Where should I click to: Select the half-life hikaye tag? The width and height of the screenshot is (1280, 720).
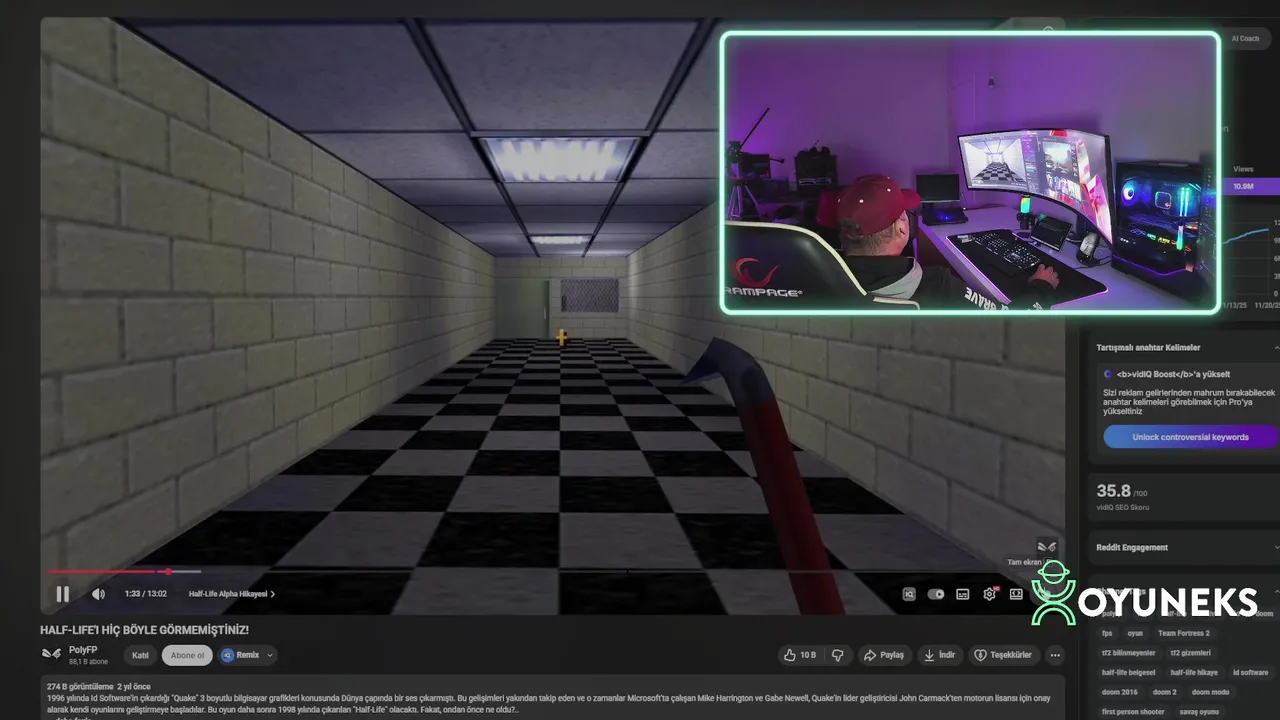coord(1194,672)
